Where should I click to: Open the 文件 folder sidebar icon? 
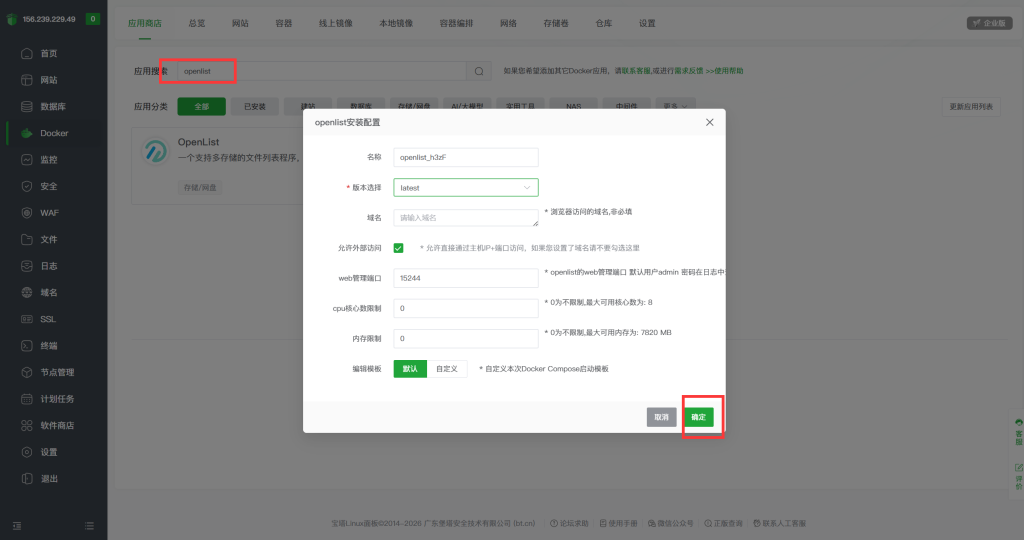point(27,240)
